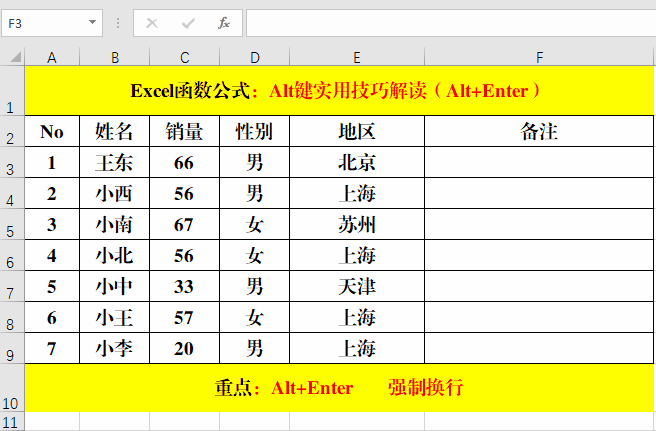Image resolution: width=656 pixels, height=431 pixels.
Task: Click the region cell '苏州'
Action: click(x=357, y=224)
